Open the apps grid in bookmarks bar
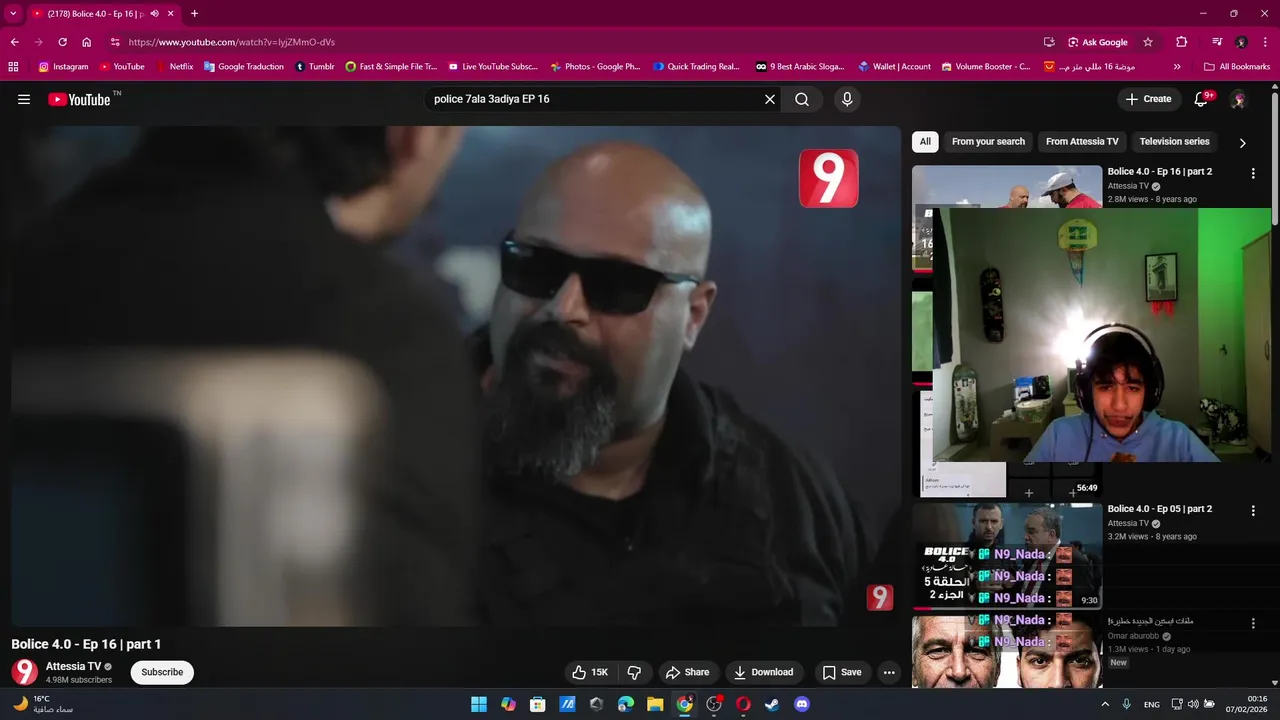Viewport: 1280px width, 720px height. (13, 67)
